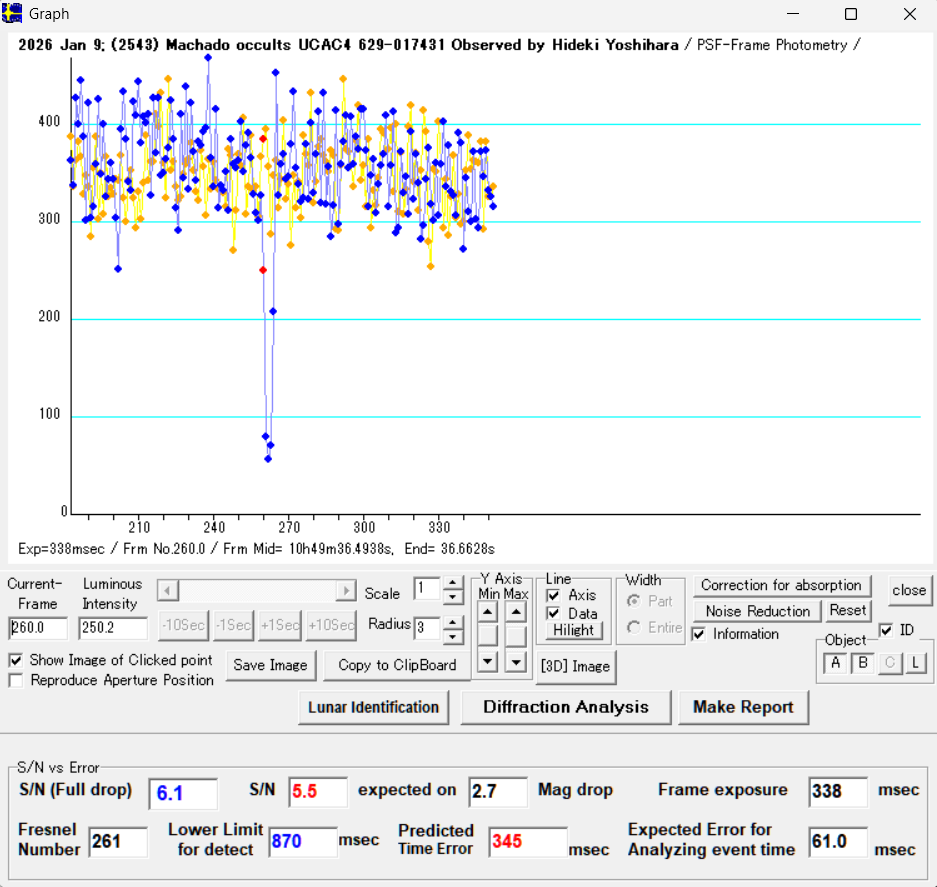Screen dimensions: 937x887
Task: Decrease the Radius value with down arrow
Action: point(453,637)
